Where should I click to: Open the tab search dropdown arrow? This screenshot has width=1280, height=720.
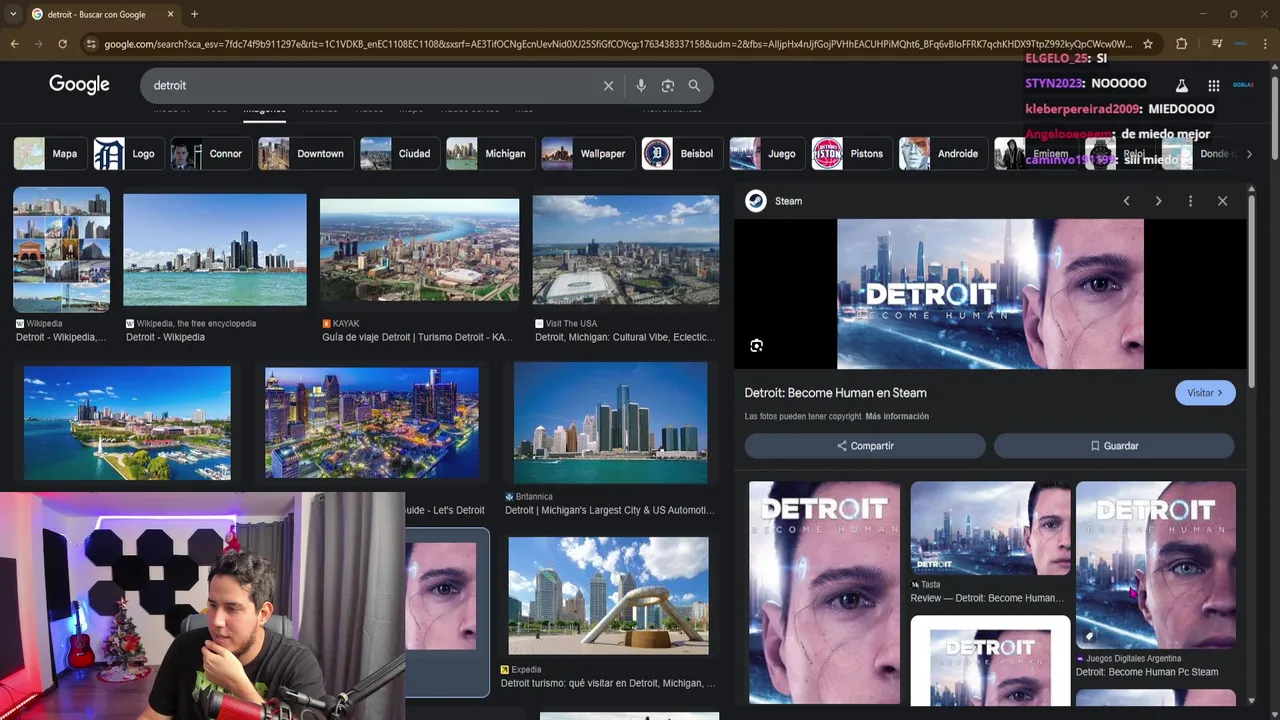pos(12,14)
